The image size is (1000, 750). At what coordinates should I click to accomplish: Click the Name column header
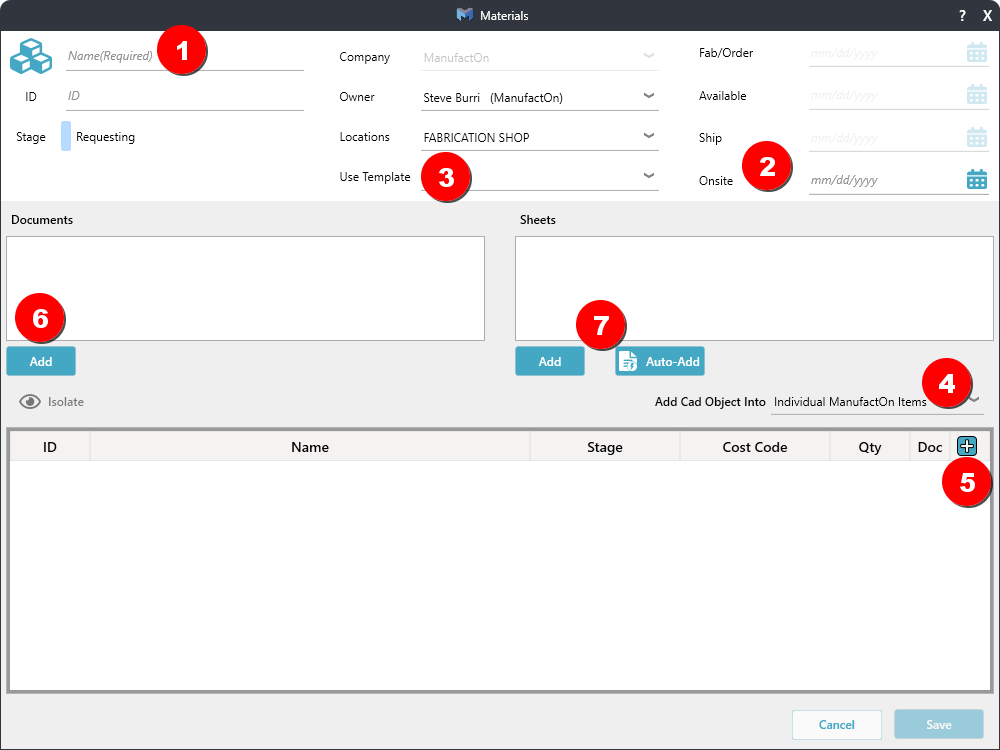click(x=309, y=447)
